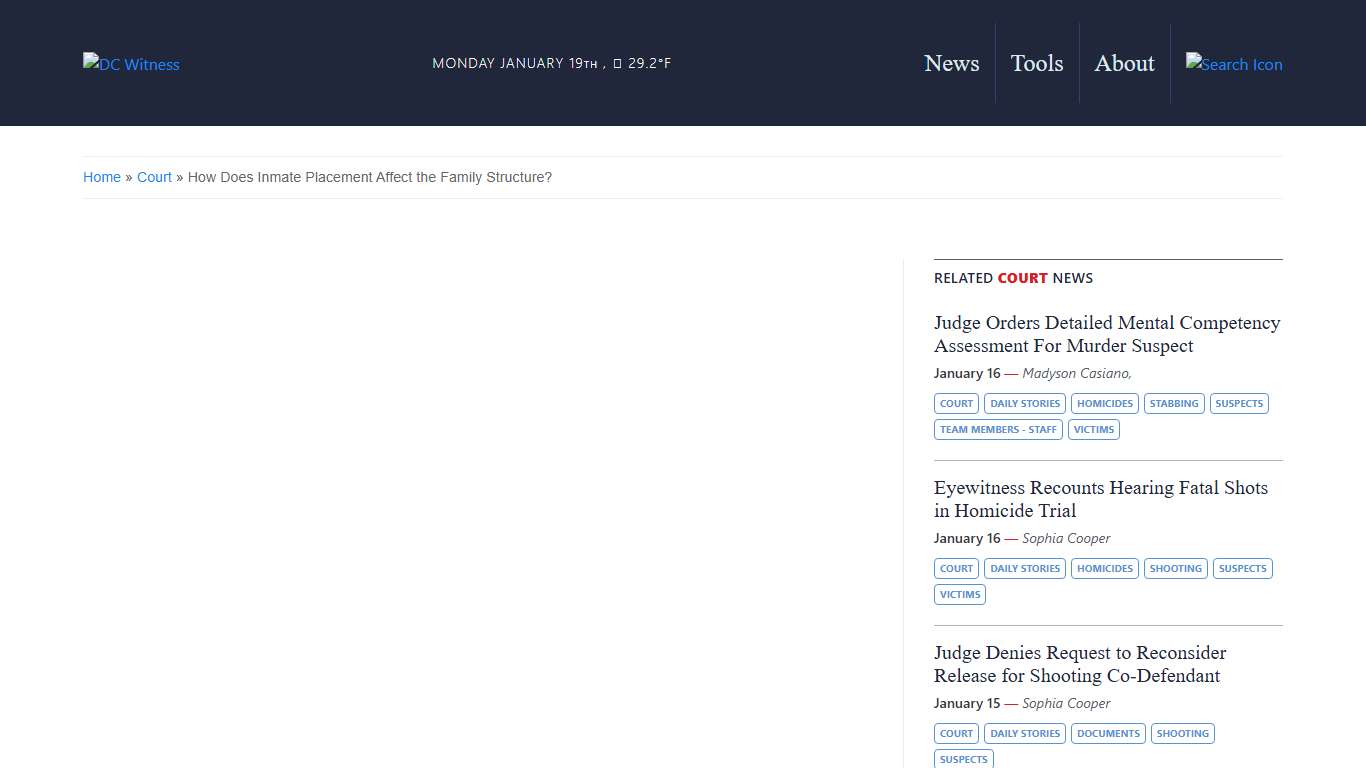Open Eyewitness Recounts Hearing Fatal Shots article

pyautogui.click(x=1100, y=499)
